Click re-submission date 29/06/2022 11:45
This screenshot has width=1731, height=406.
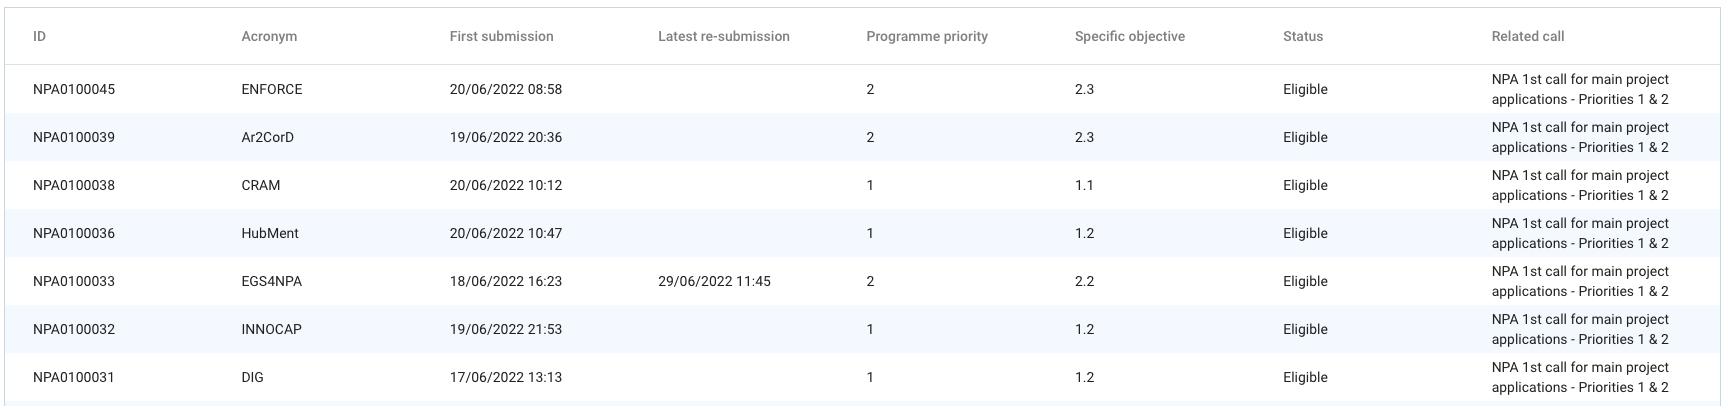click(x=714, y=281)
